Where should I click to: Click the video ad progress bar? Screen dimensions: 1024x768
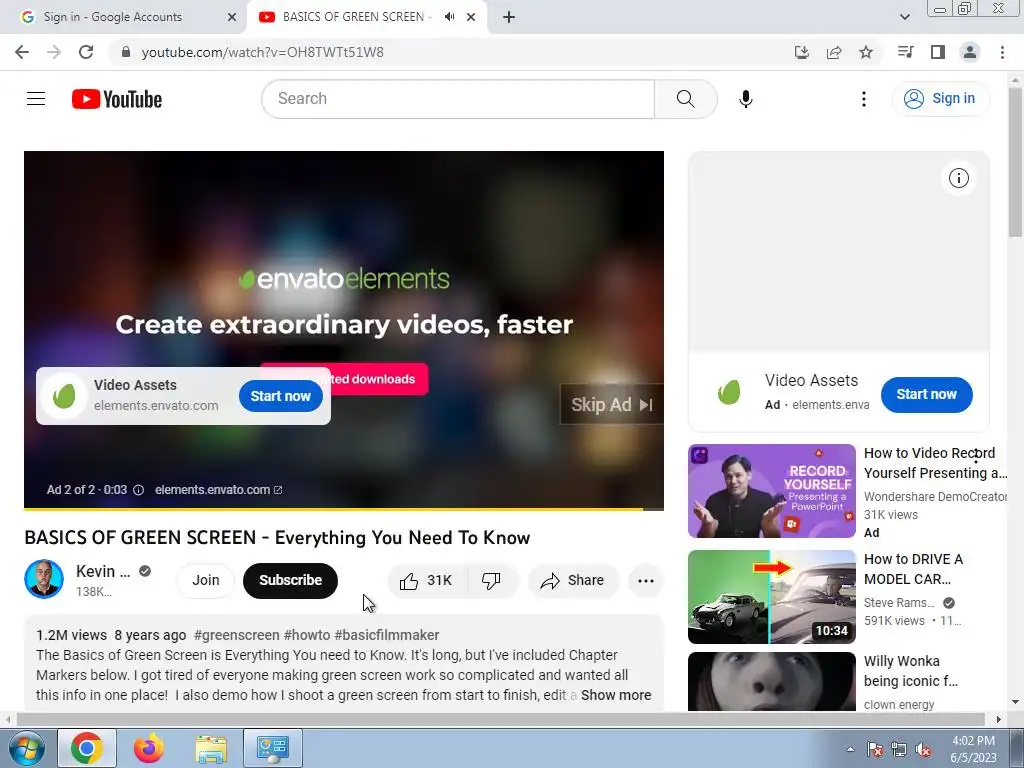click(x=344, y=508)
